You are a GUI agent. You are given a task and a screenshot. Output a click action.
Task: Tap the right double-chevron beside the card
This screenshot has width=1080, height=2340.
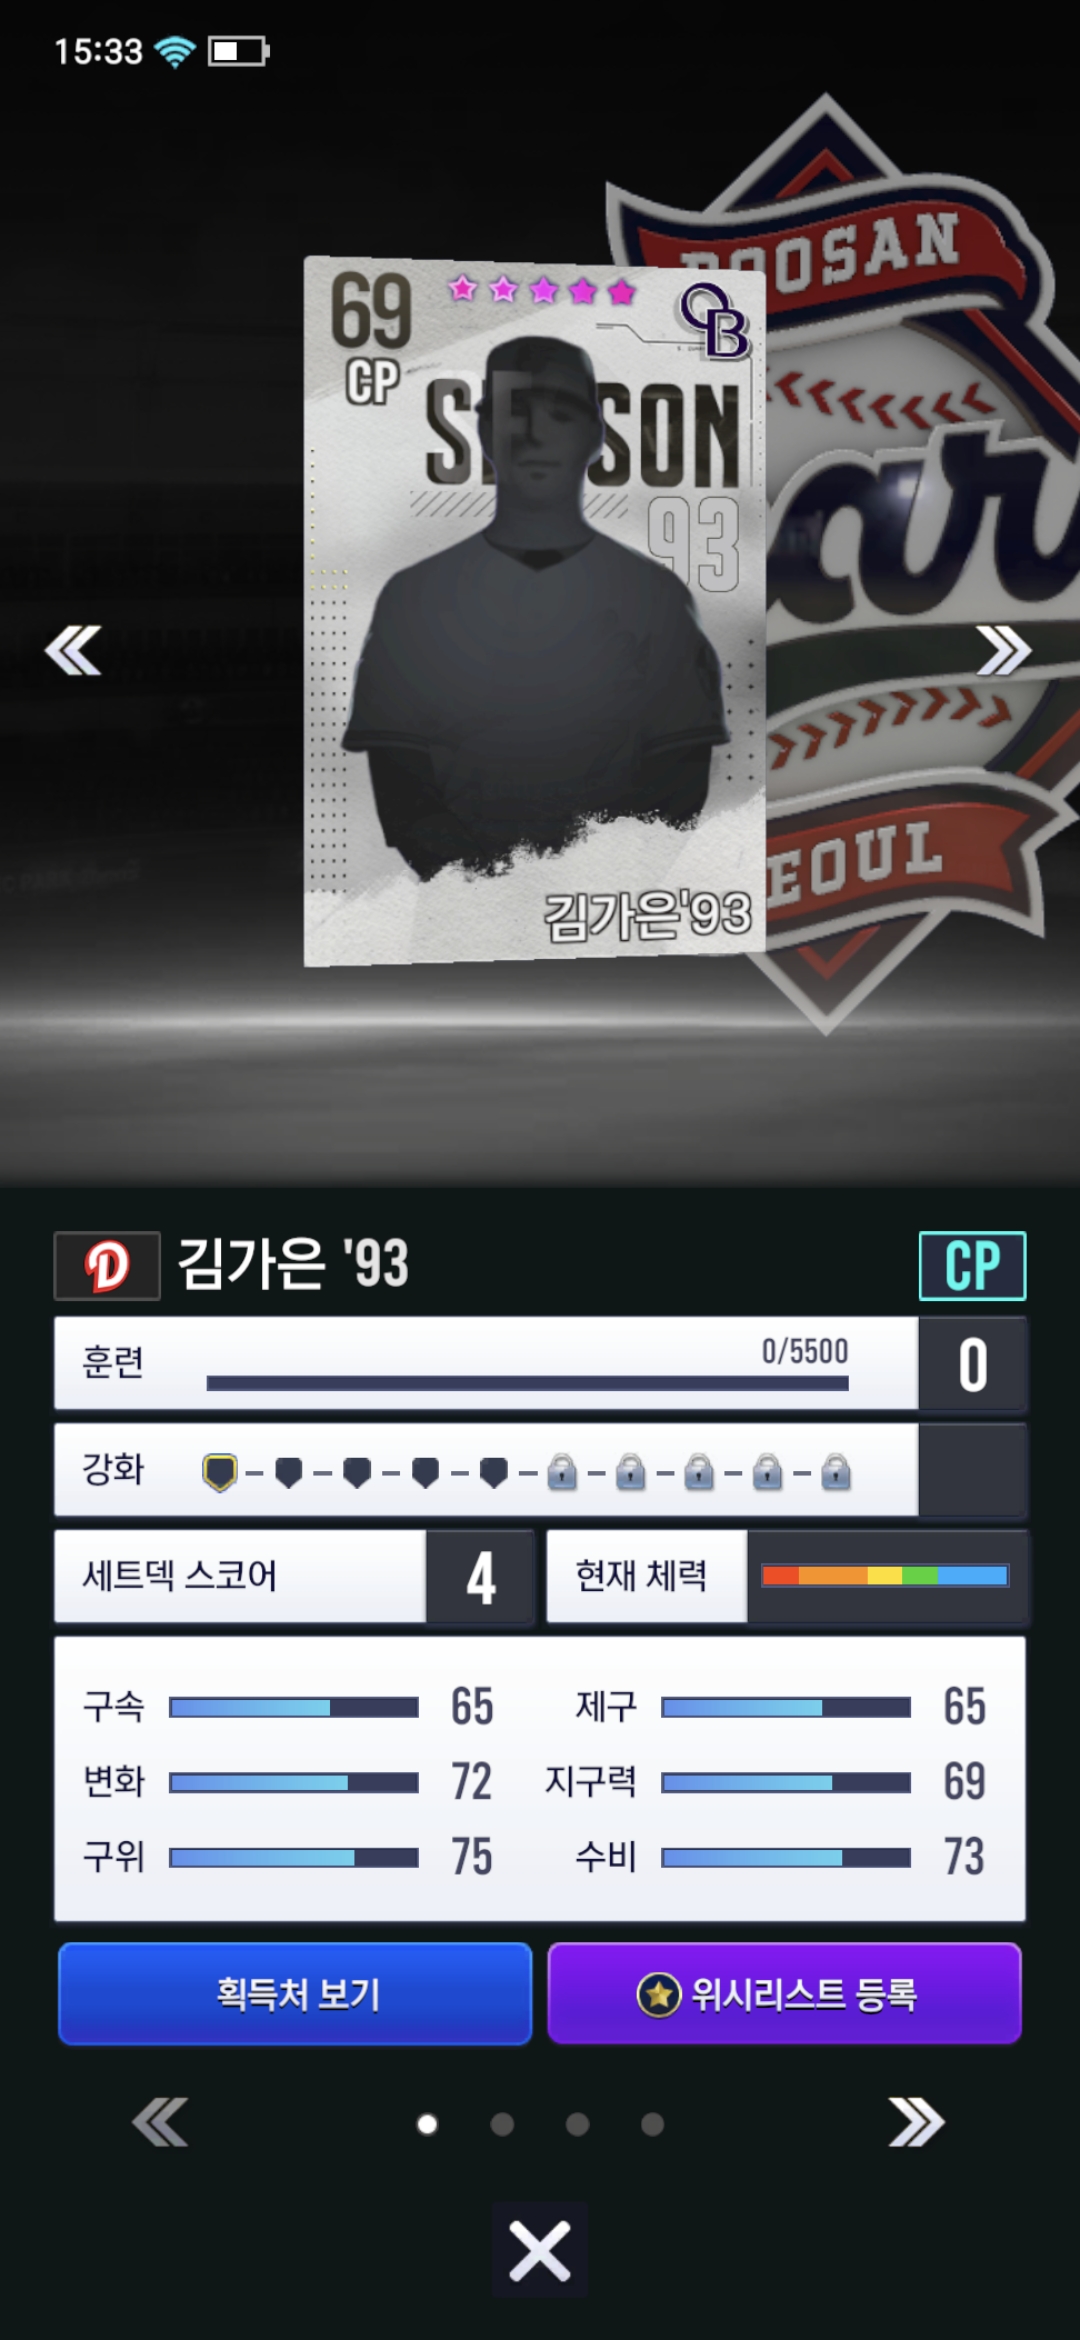pyautogui.click(x=1004, y=651)
